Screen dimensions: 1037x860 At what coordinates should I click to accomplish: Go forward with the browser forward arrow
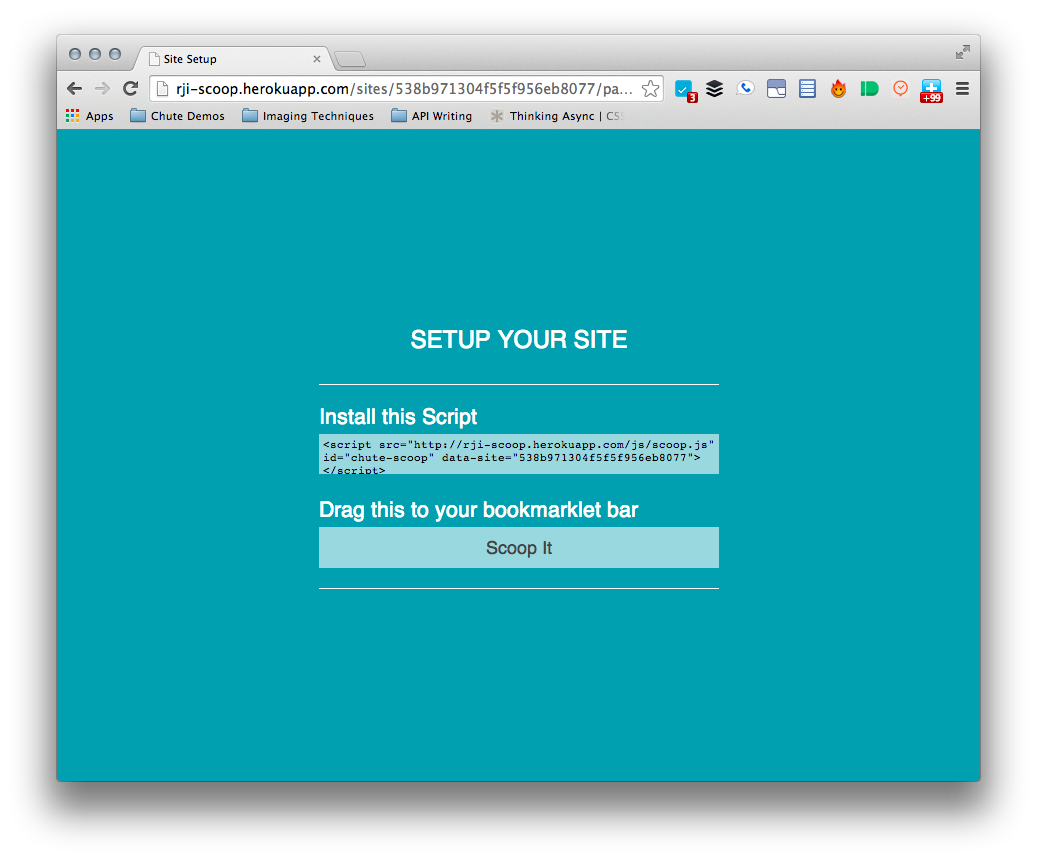103,89
